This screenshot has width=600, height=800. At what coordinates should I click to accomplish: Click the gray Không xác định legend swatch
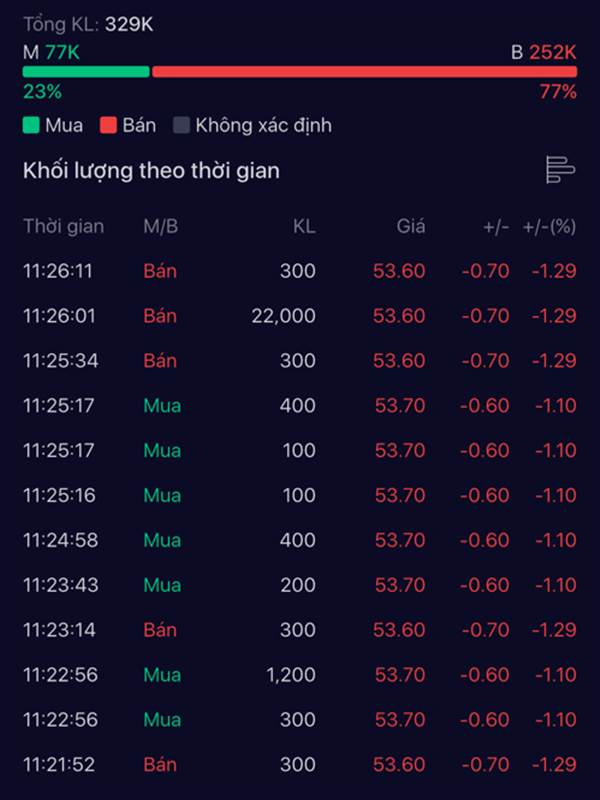tap(181, 125)
